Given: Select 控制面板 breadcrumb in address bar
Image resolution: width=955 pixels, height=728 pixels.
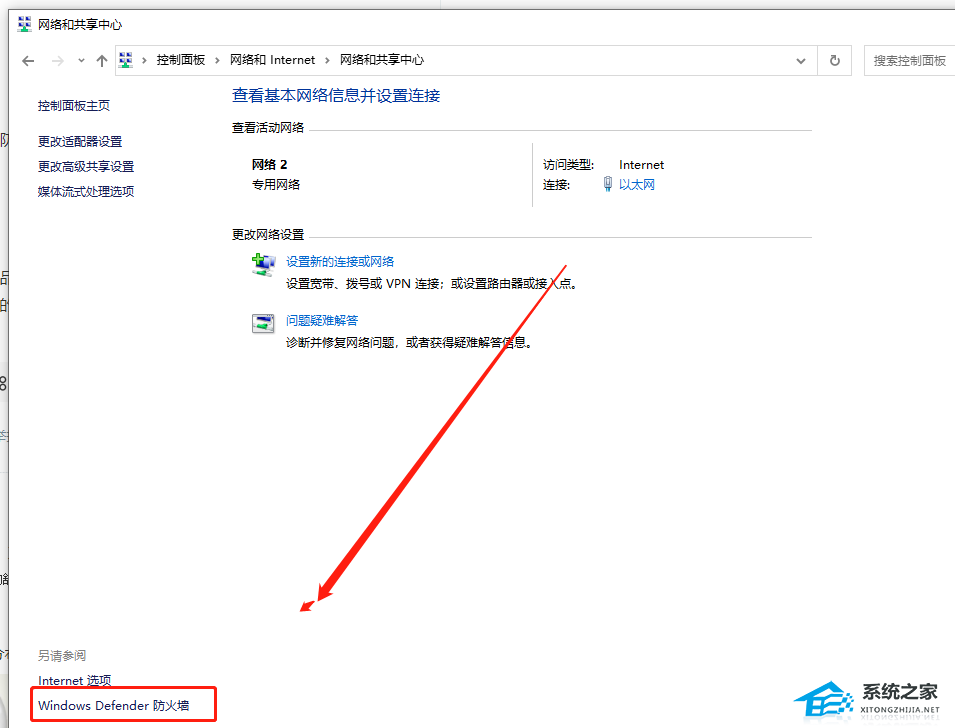Looking at the screenshot, I should 181,60.
